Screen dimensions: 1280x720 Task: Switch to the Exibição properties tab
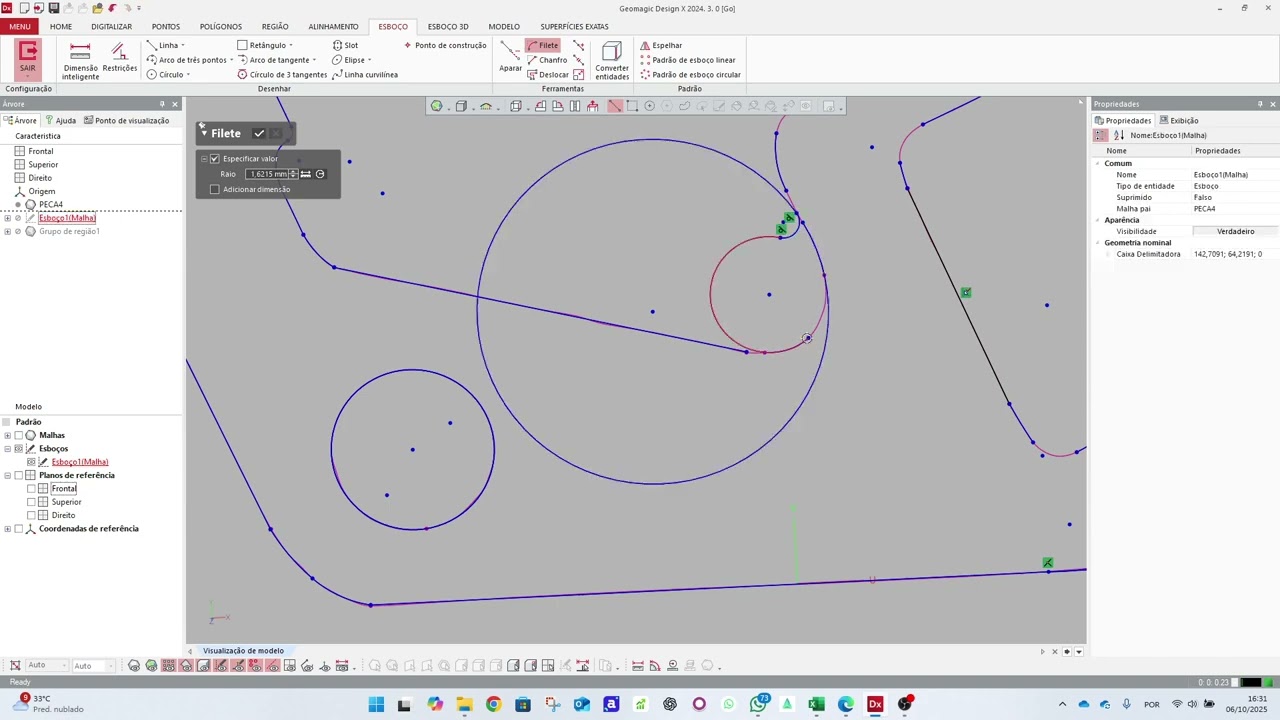click(x=1179, y=121)
